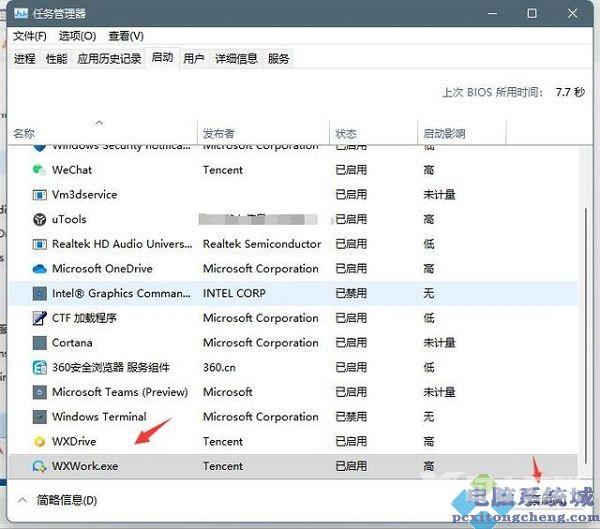Select the WXWork.exe row name
The width and height of the screenshot is (600, 529).
tap(85, 466)
